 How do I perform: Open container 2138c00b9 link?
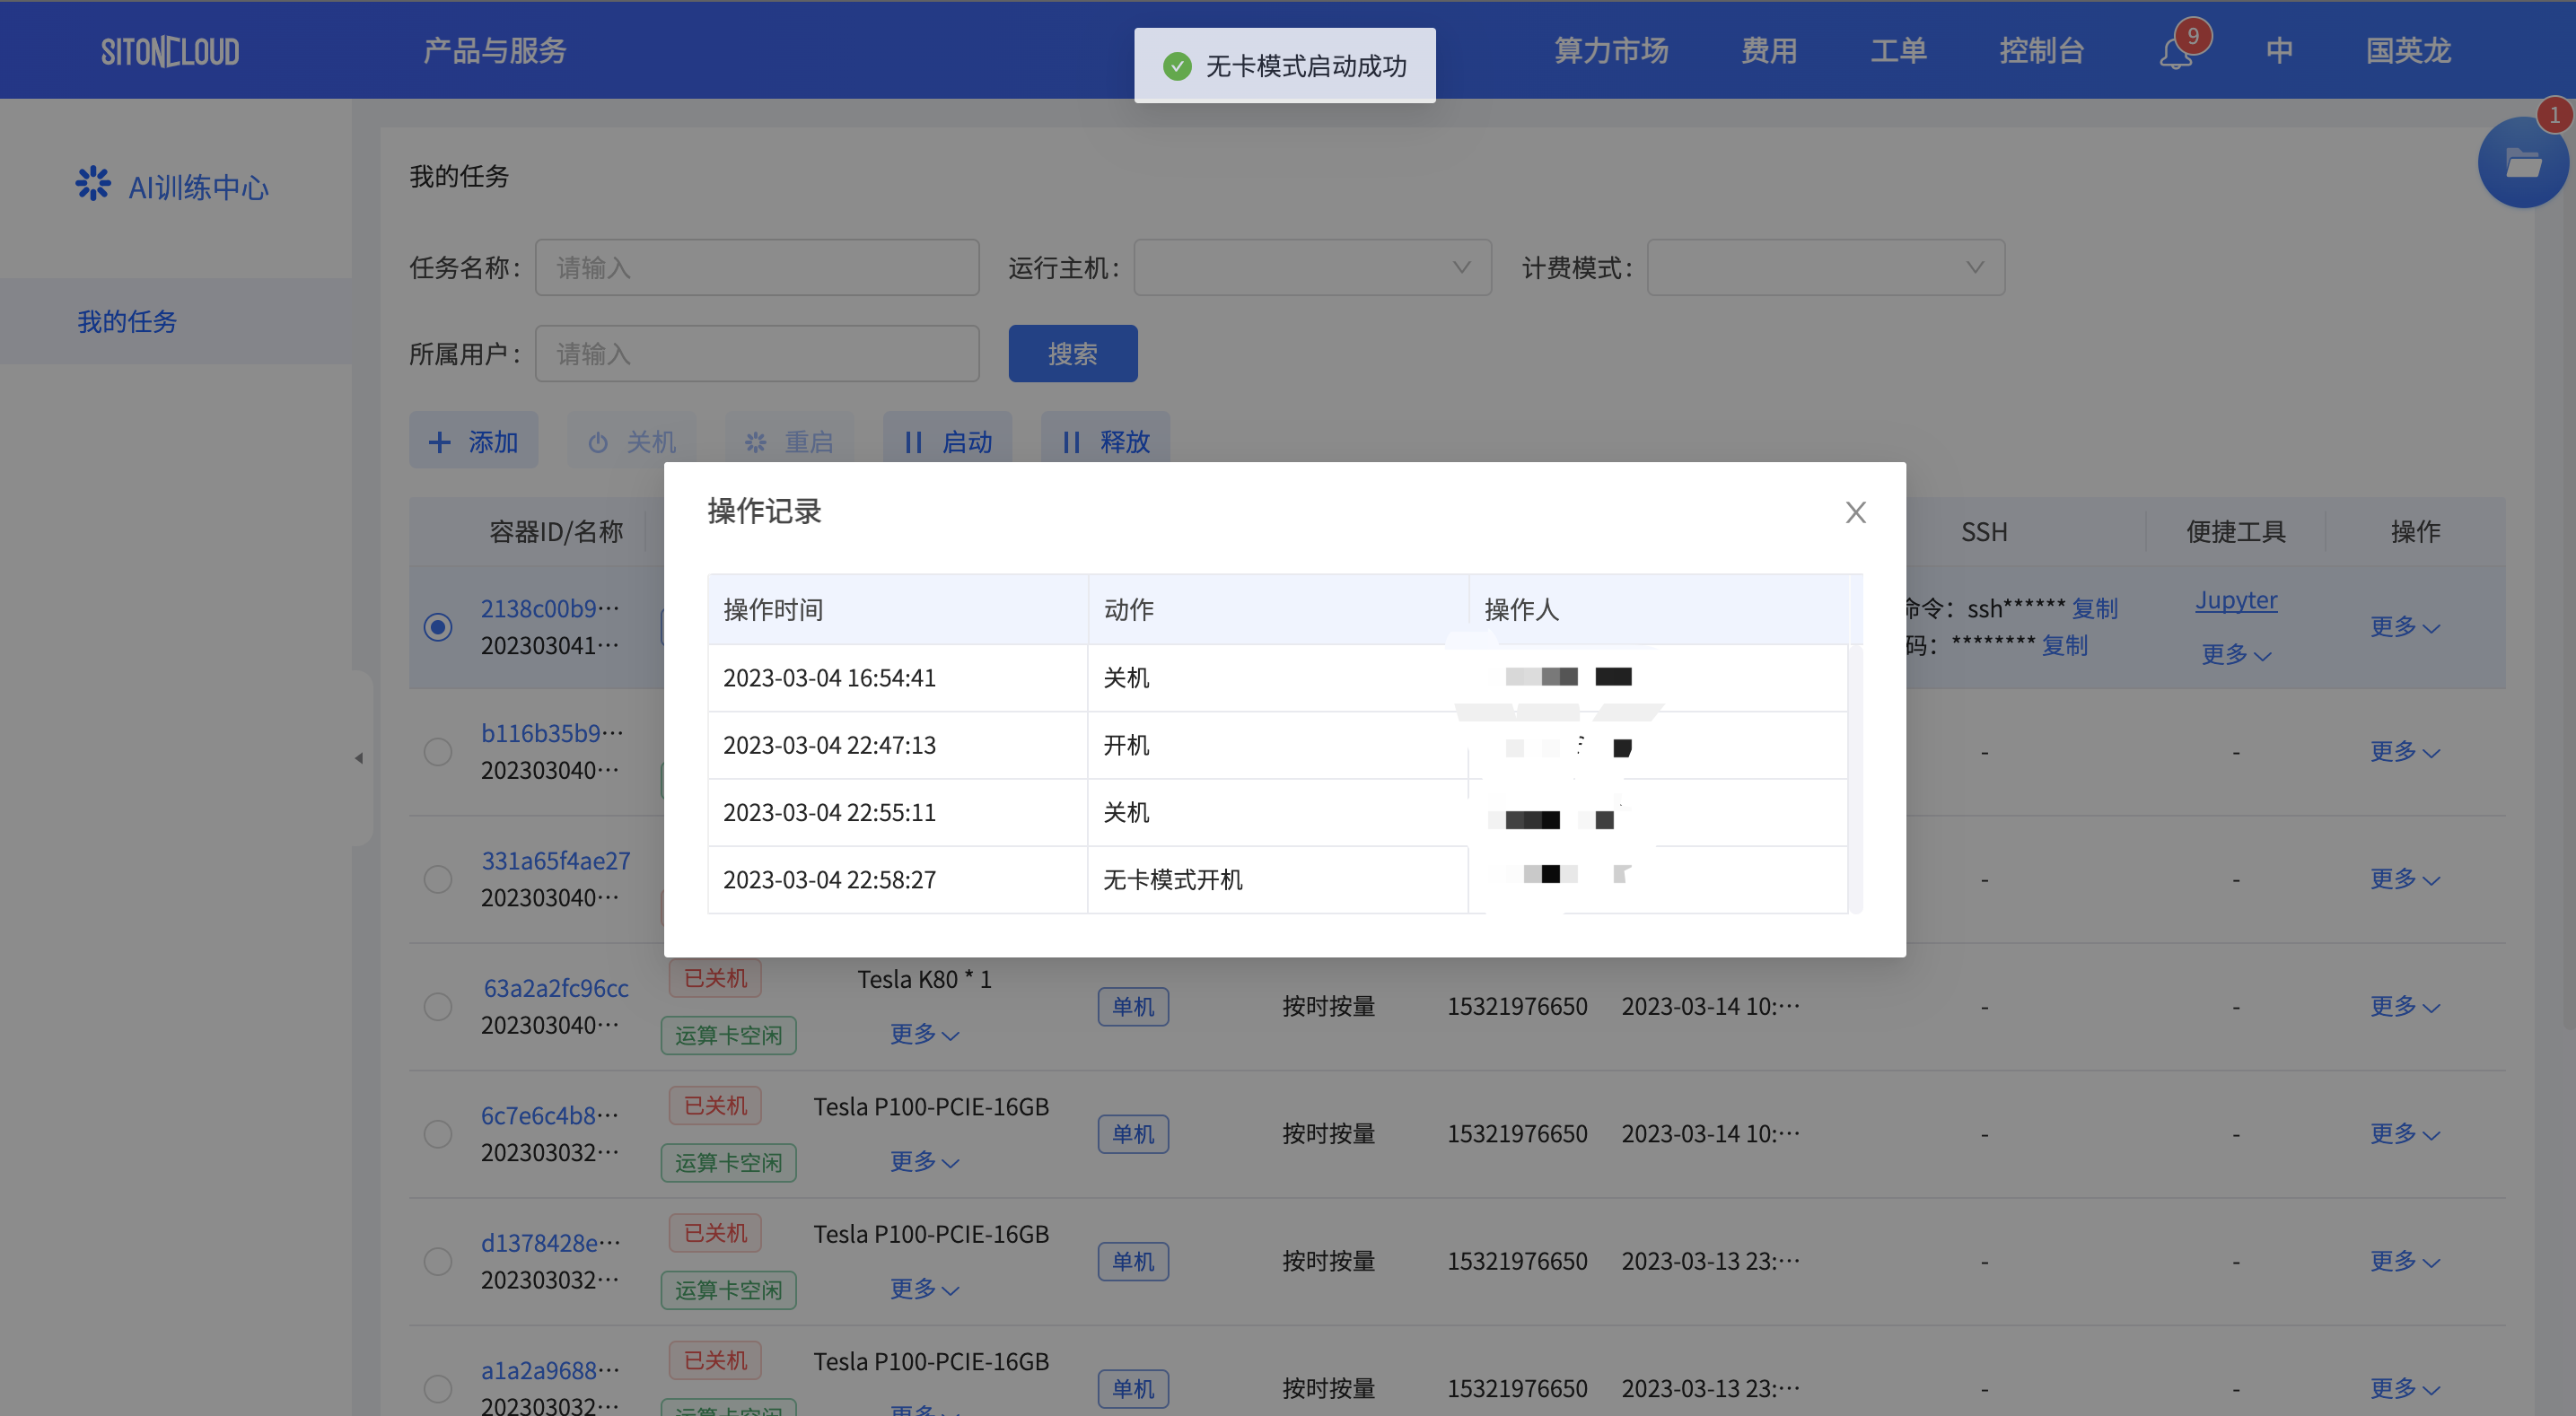[x=550, y=608]
